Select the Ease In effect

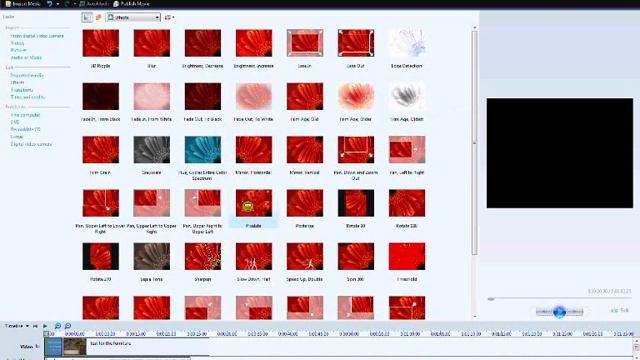tap(304, 43)
